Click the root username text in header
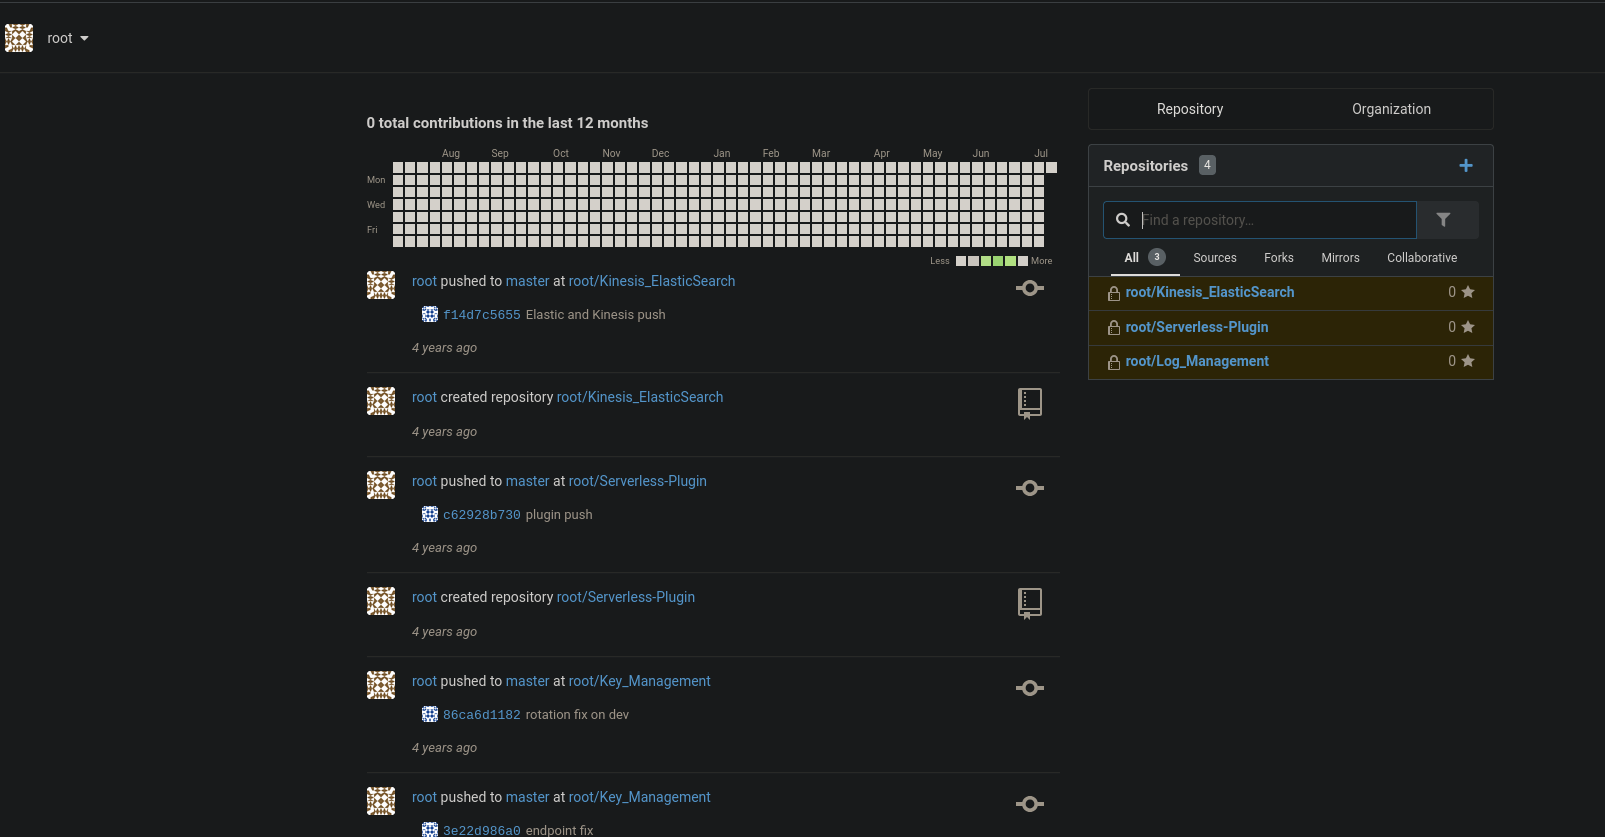Screen dimensions: 1605x837 (x=60, y=38)
